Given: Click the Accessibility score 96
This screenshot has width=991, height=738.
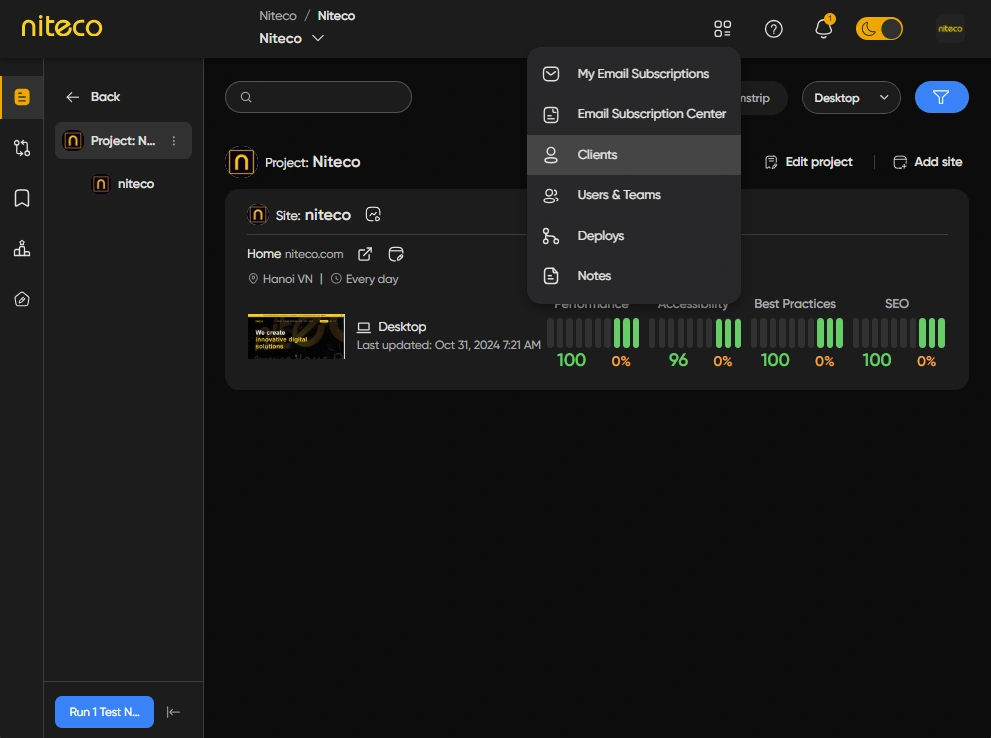Looking at the screenshot, I should pos(678,360).
